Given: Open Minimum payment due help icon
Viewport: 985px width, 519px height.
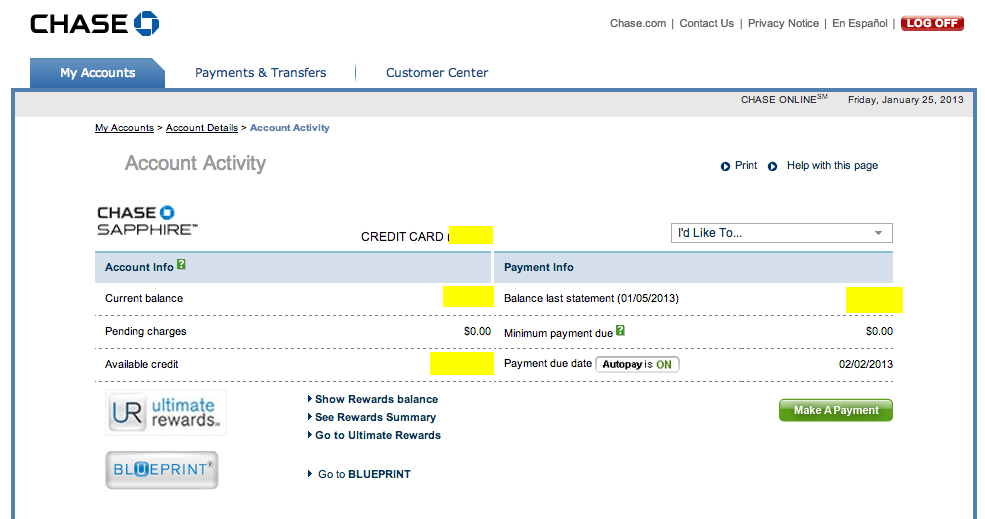Looking at the screenshot, I should pos(620,331).
